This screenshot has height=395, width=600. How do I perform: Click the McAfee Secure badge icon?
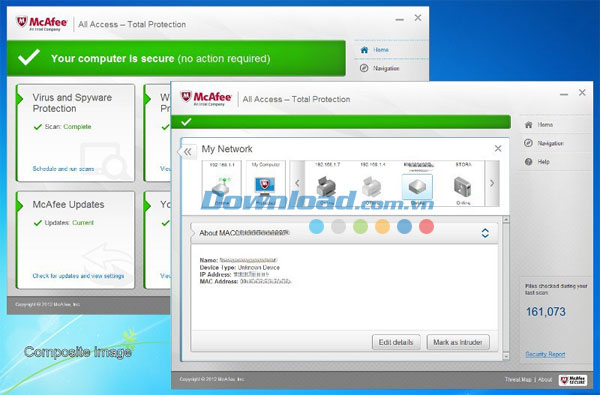coord(573,380)
